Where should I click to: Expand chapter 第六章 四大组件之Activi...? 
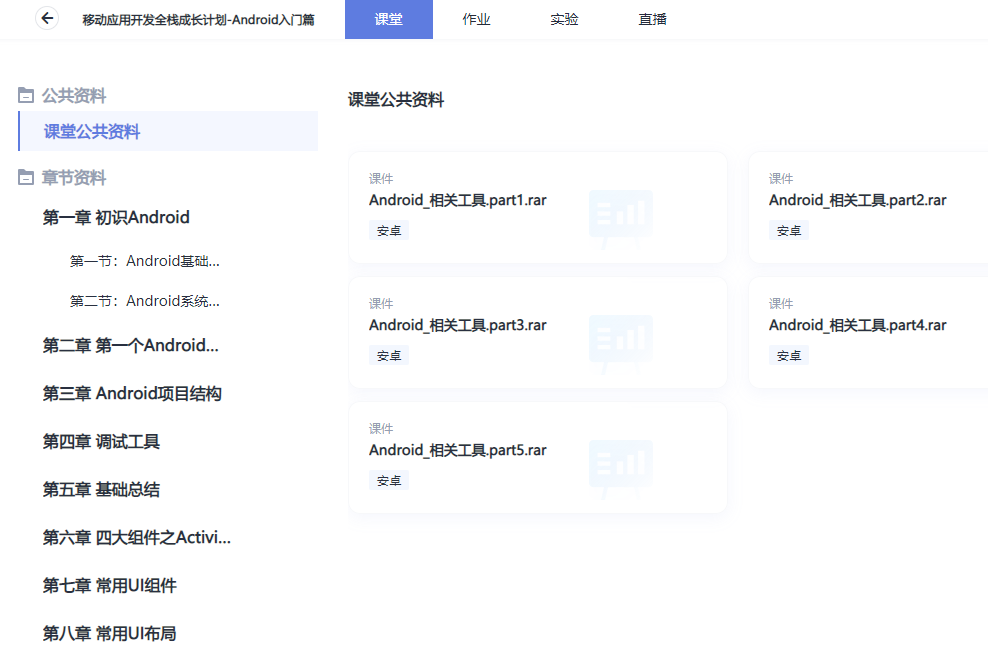tap(136, 537)
